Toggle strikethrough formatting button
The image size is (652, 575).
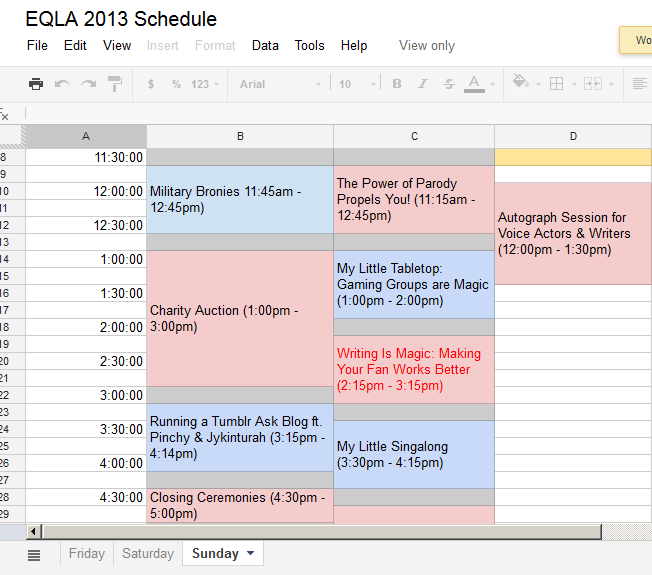coord(449,84)
